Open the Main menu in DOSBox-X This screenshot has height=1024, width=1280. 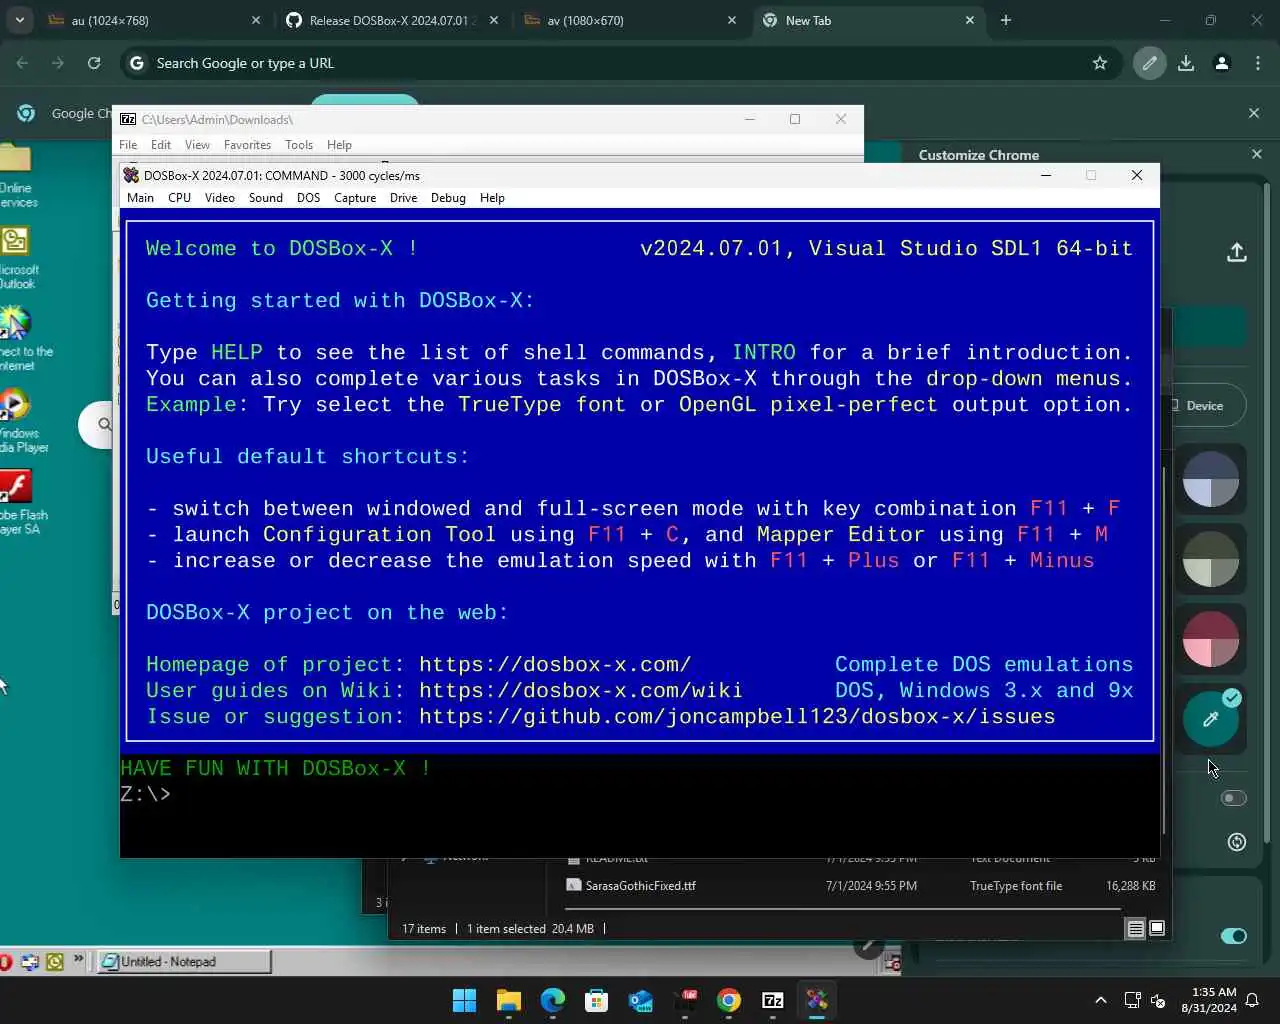click(x=140, y=198)
